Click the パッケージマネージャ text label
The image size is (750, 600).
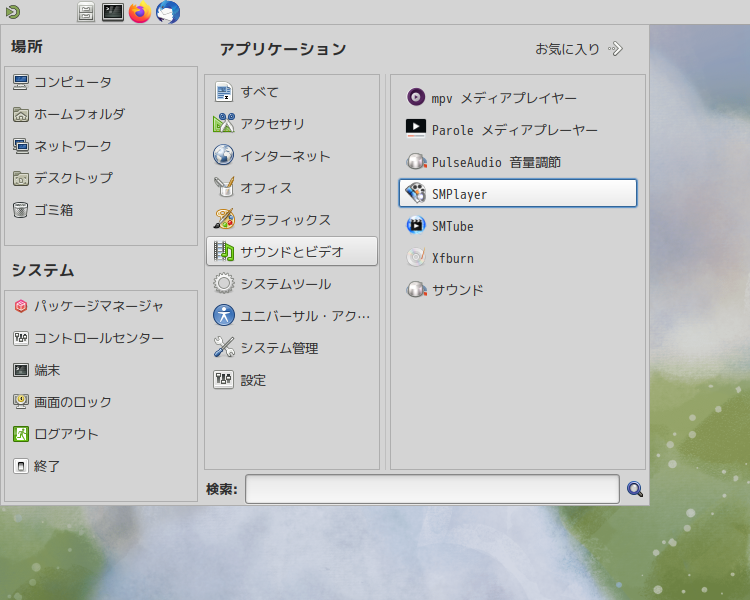click(x=99, y=306)
